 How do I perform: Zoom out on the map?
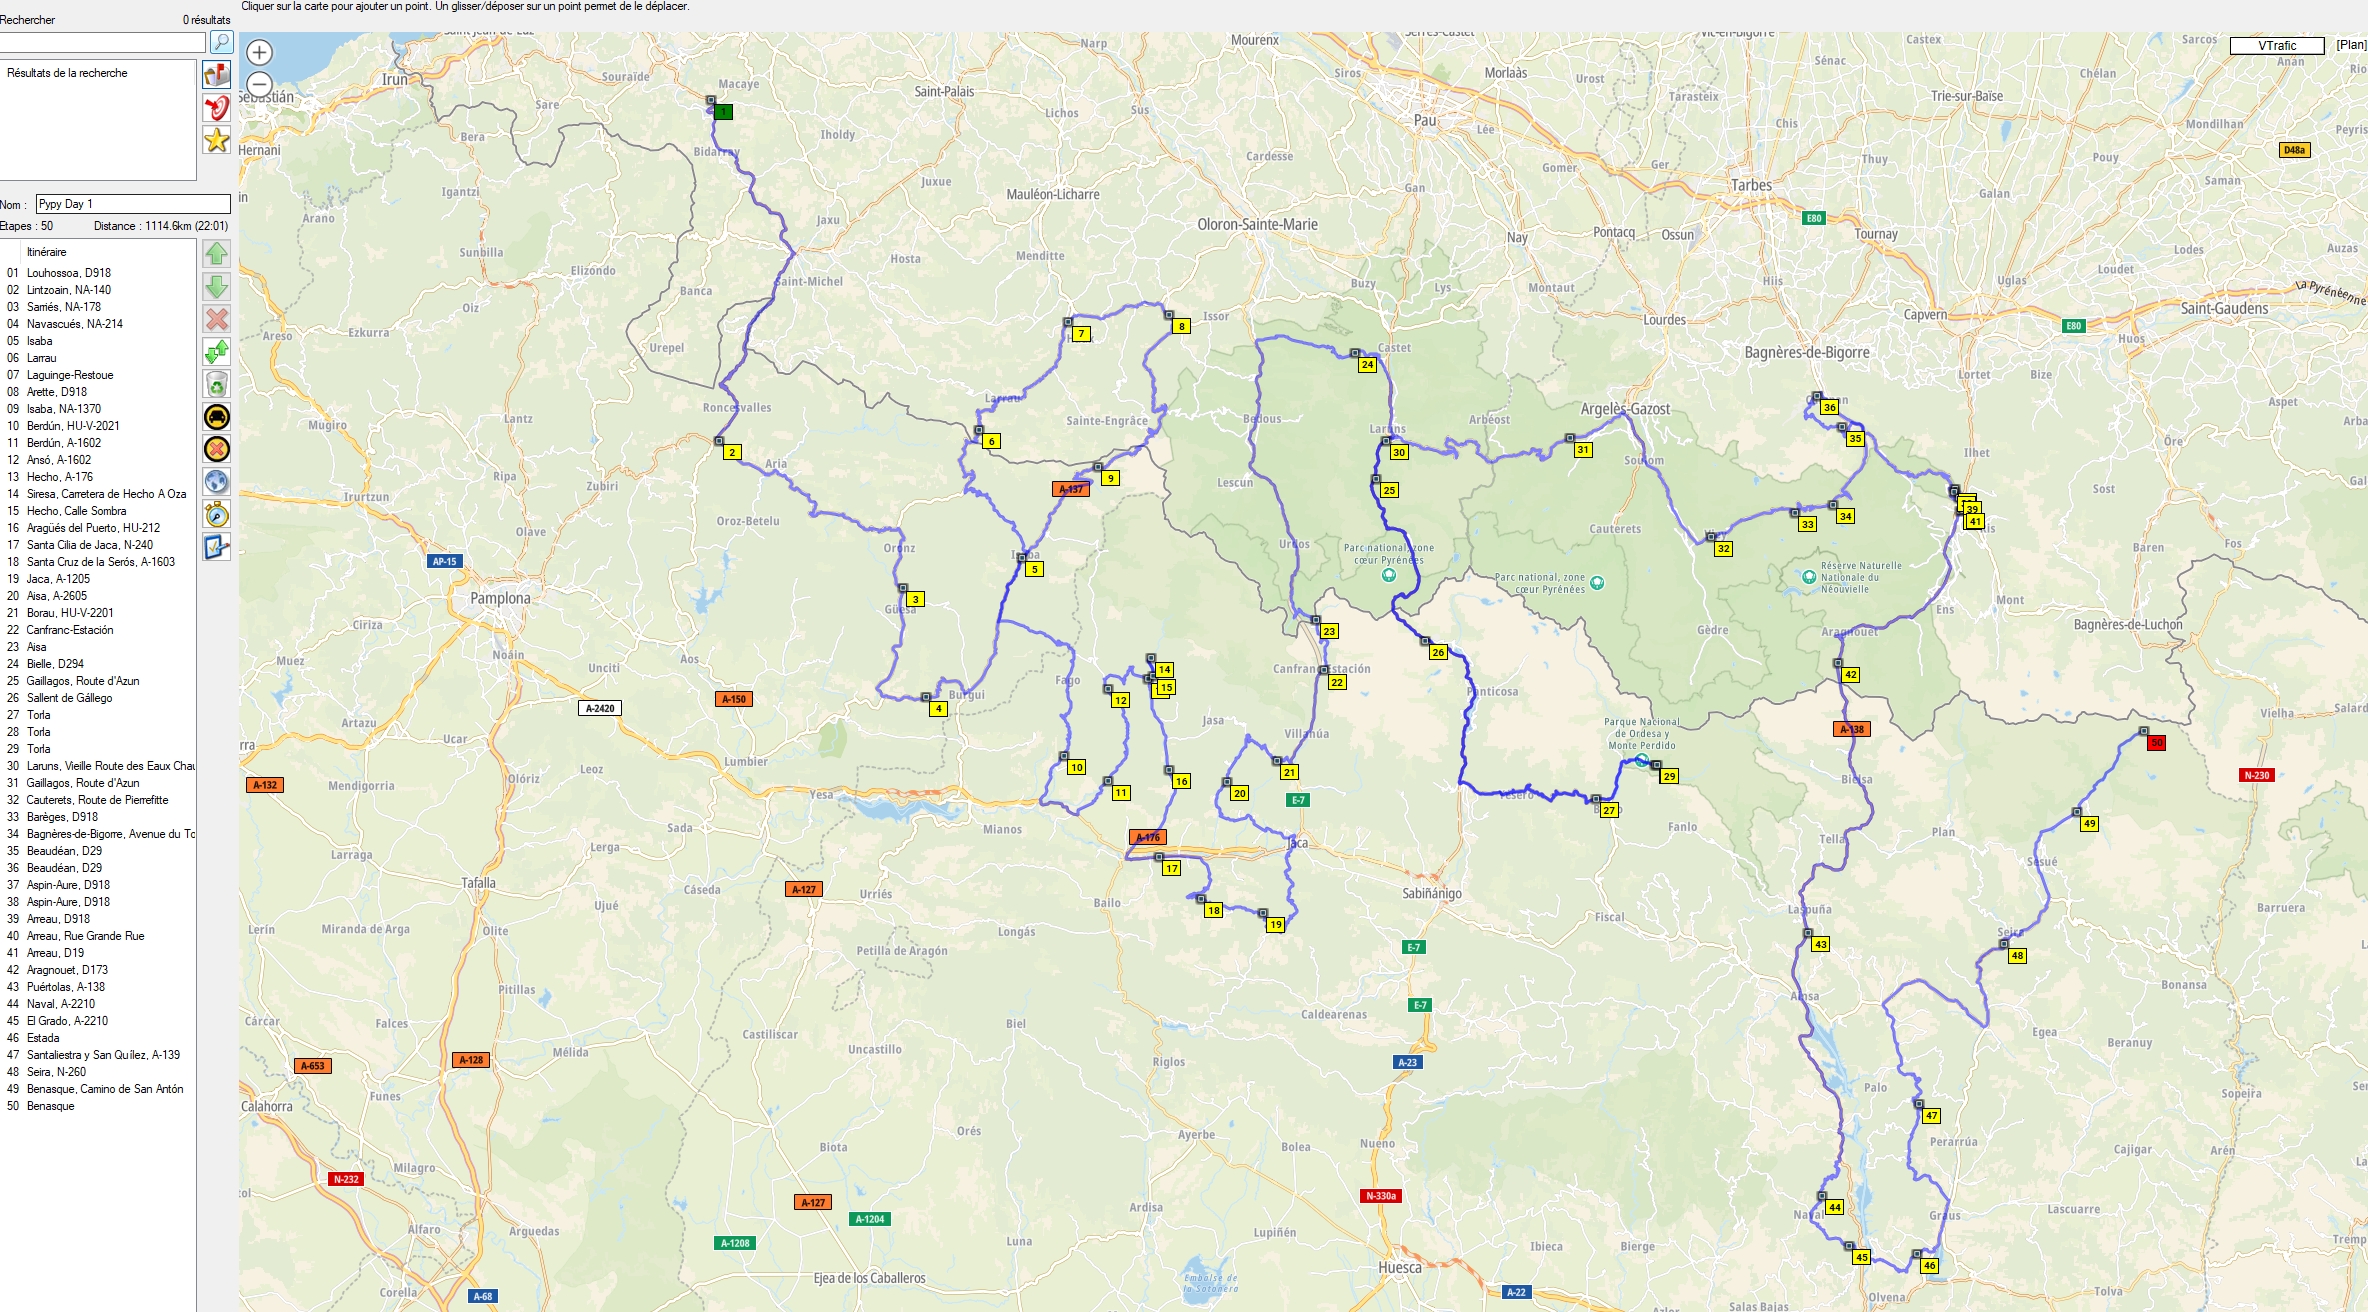259,84
